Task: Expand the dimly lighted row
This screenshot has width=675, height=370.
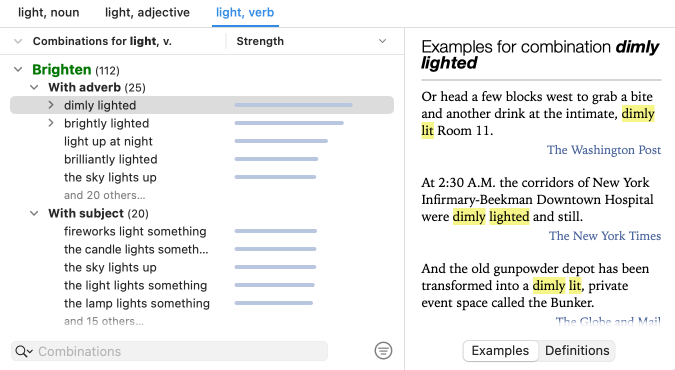Action: click(51, 105)
